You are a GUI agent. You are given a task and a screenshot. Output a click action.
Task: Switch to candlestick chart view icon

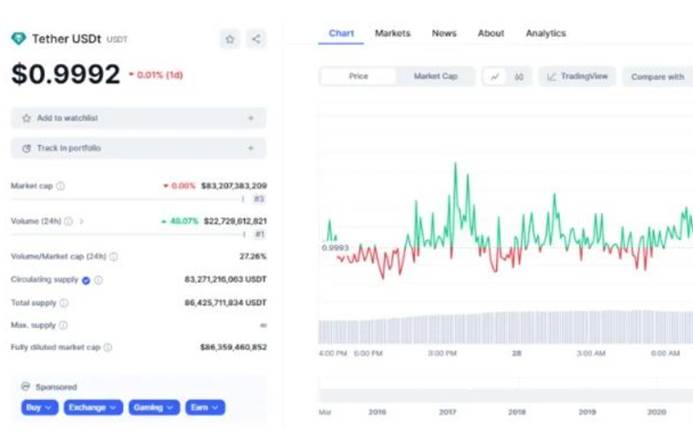[x=519, y=76]
